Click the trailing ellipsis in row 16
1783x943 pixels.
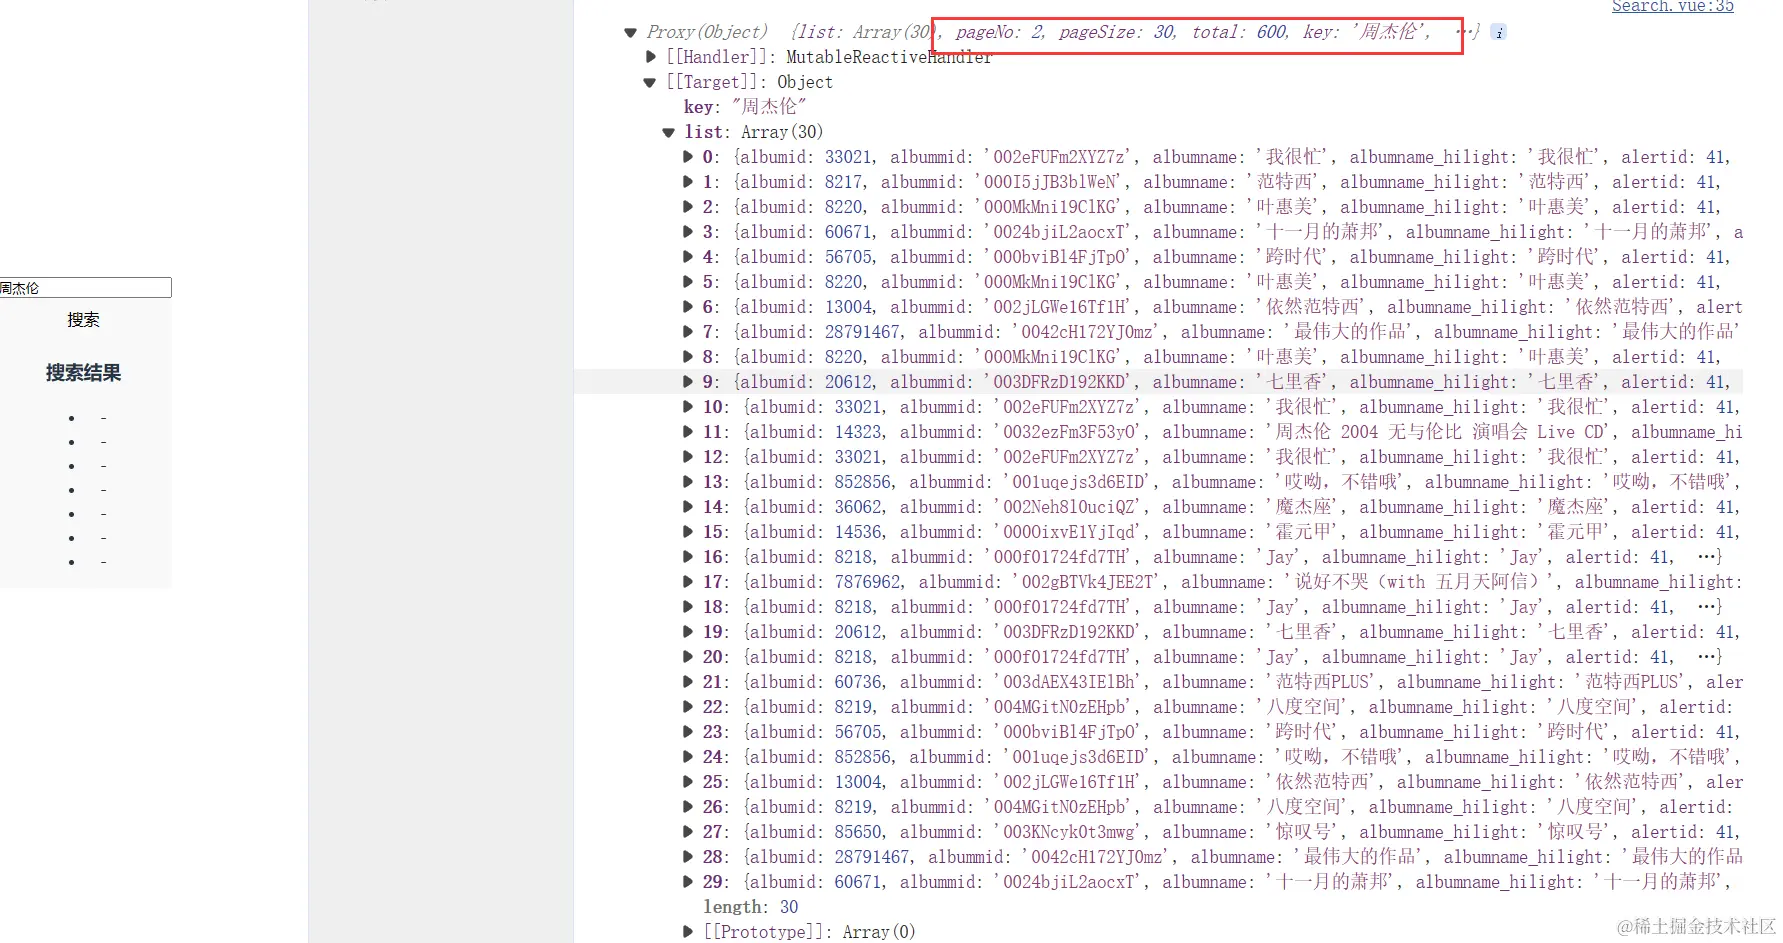1708,557
